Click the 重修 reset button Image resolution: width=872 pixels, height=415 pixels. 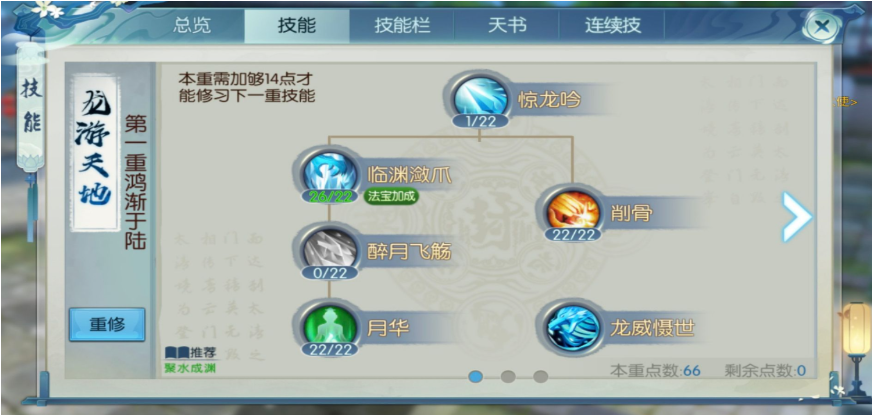pos(107,324)
